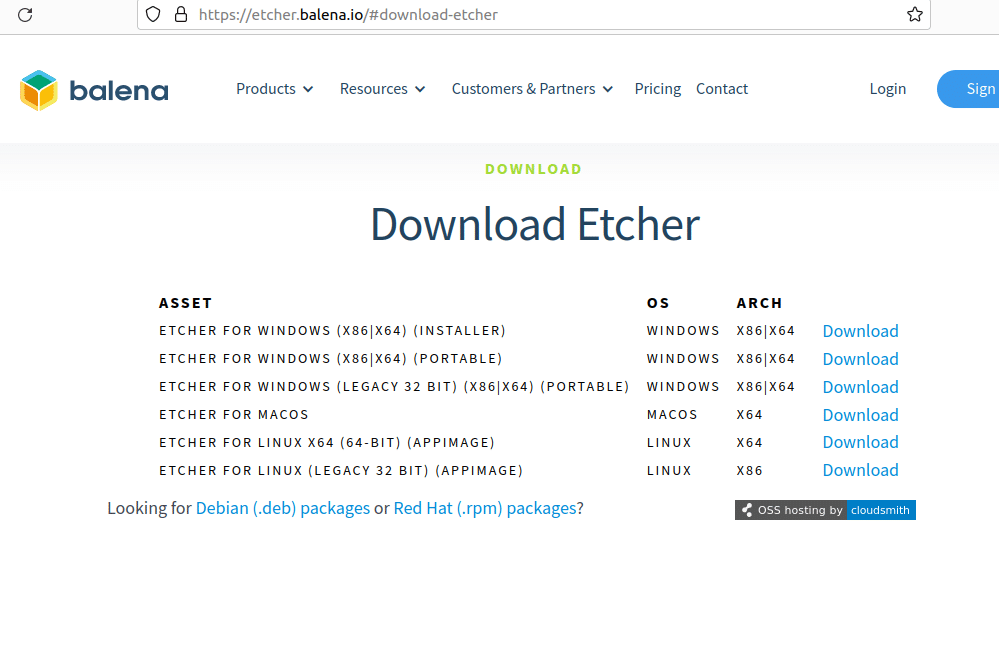This screenshot has height=661, width=999.
Task: Click the 'Download Etcher' heading
Action: coord(535,224)
